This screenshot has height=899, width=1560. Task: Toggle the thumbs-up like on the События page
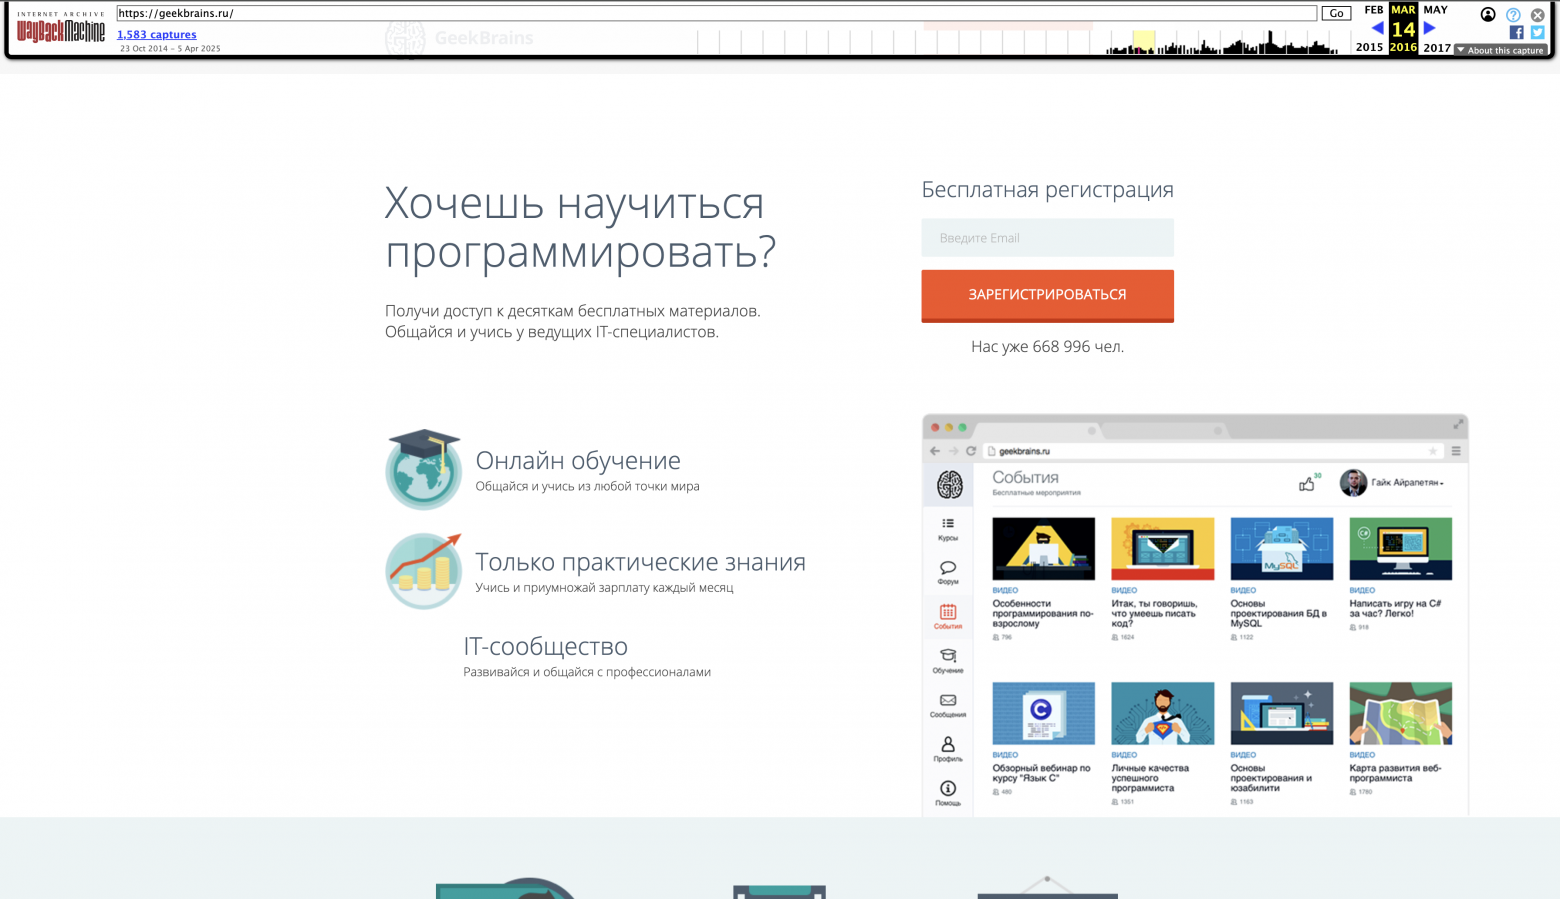pyautogui.click(x=1306, y=483)
